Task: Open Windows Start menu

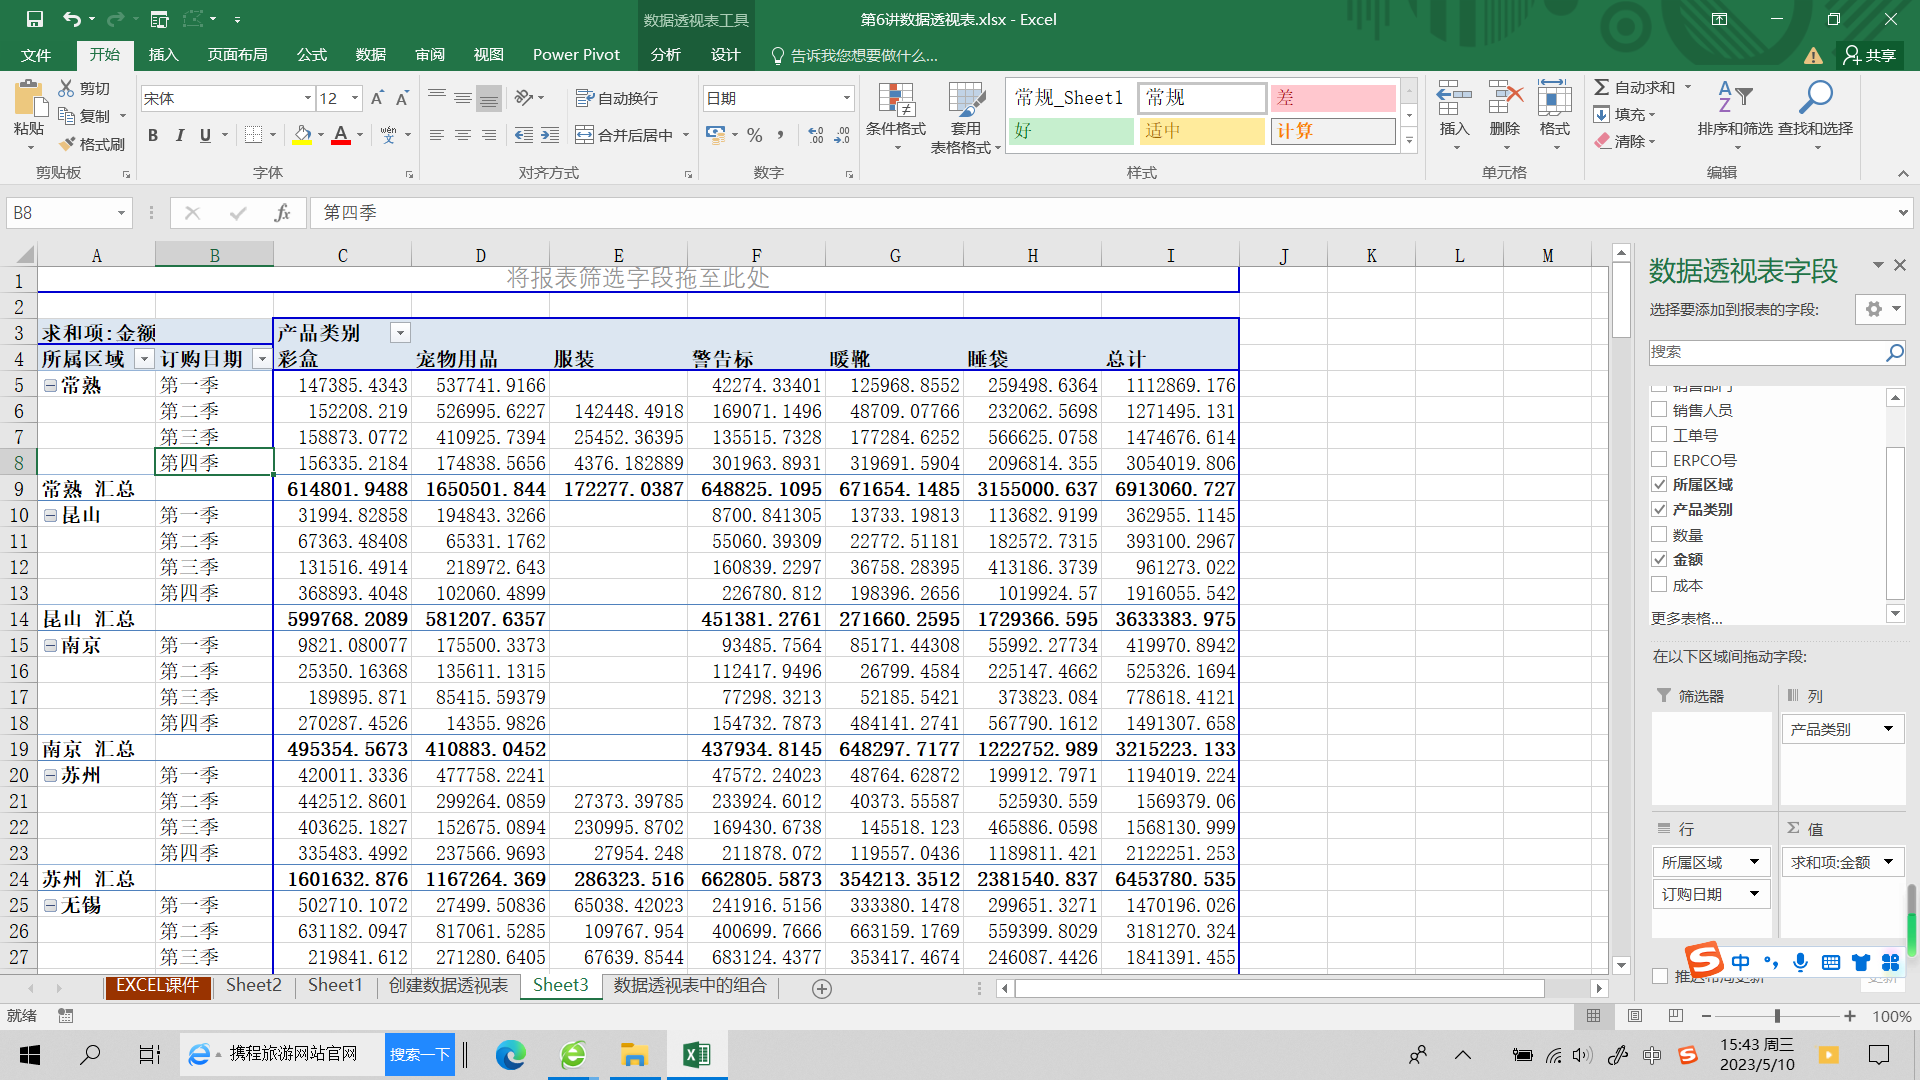Action: click(x=30, y=1055)
